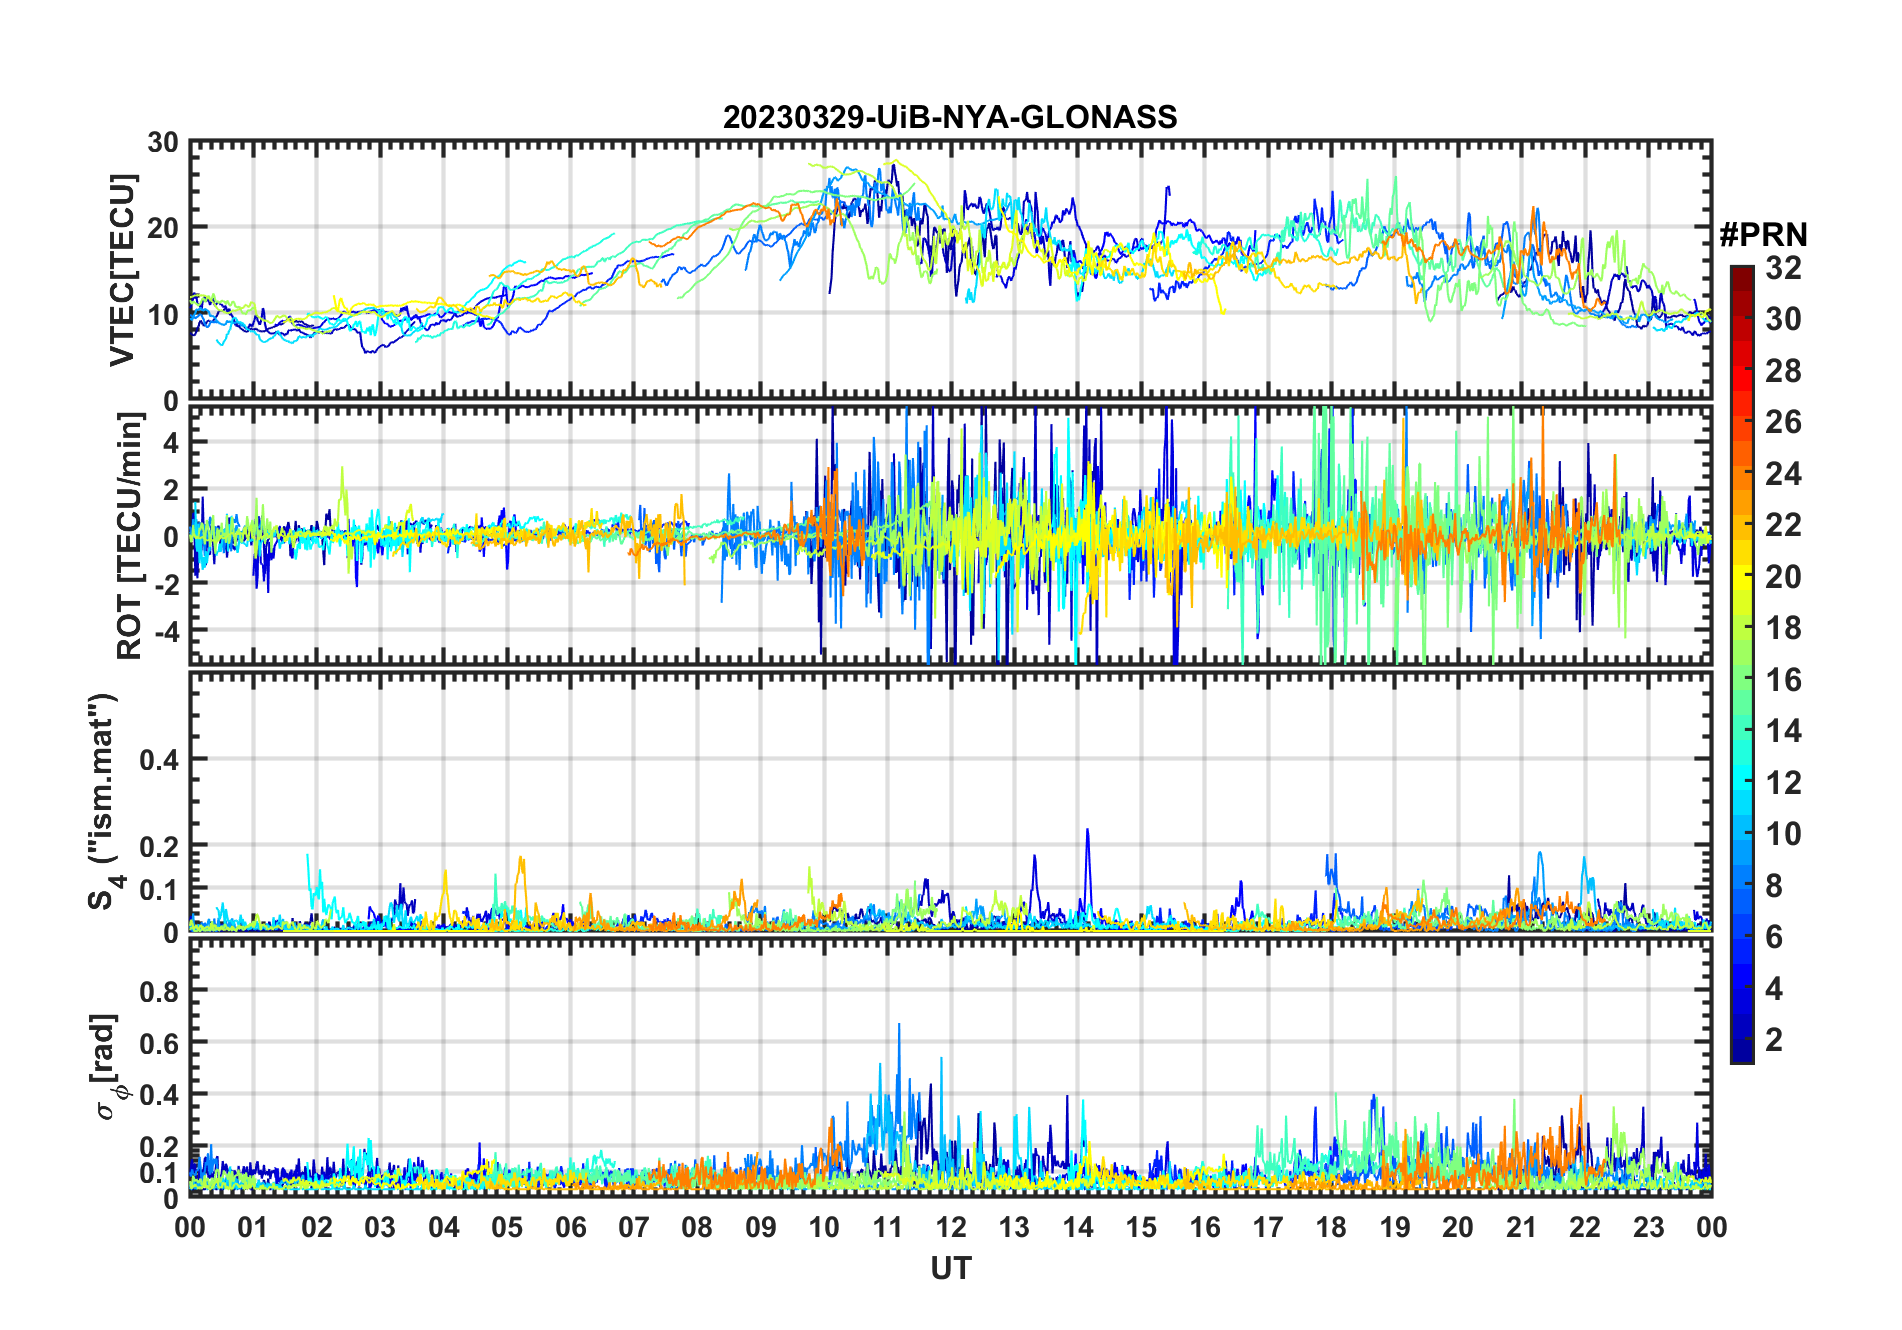1902x1330 pixels.
Task: Click the x-axis tick label 06
Action: (x=571, y=1227)
